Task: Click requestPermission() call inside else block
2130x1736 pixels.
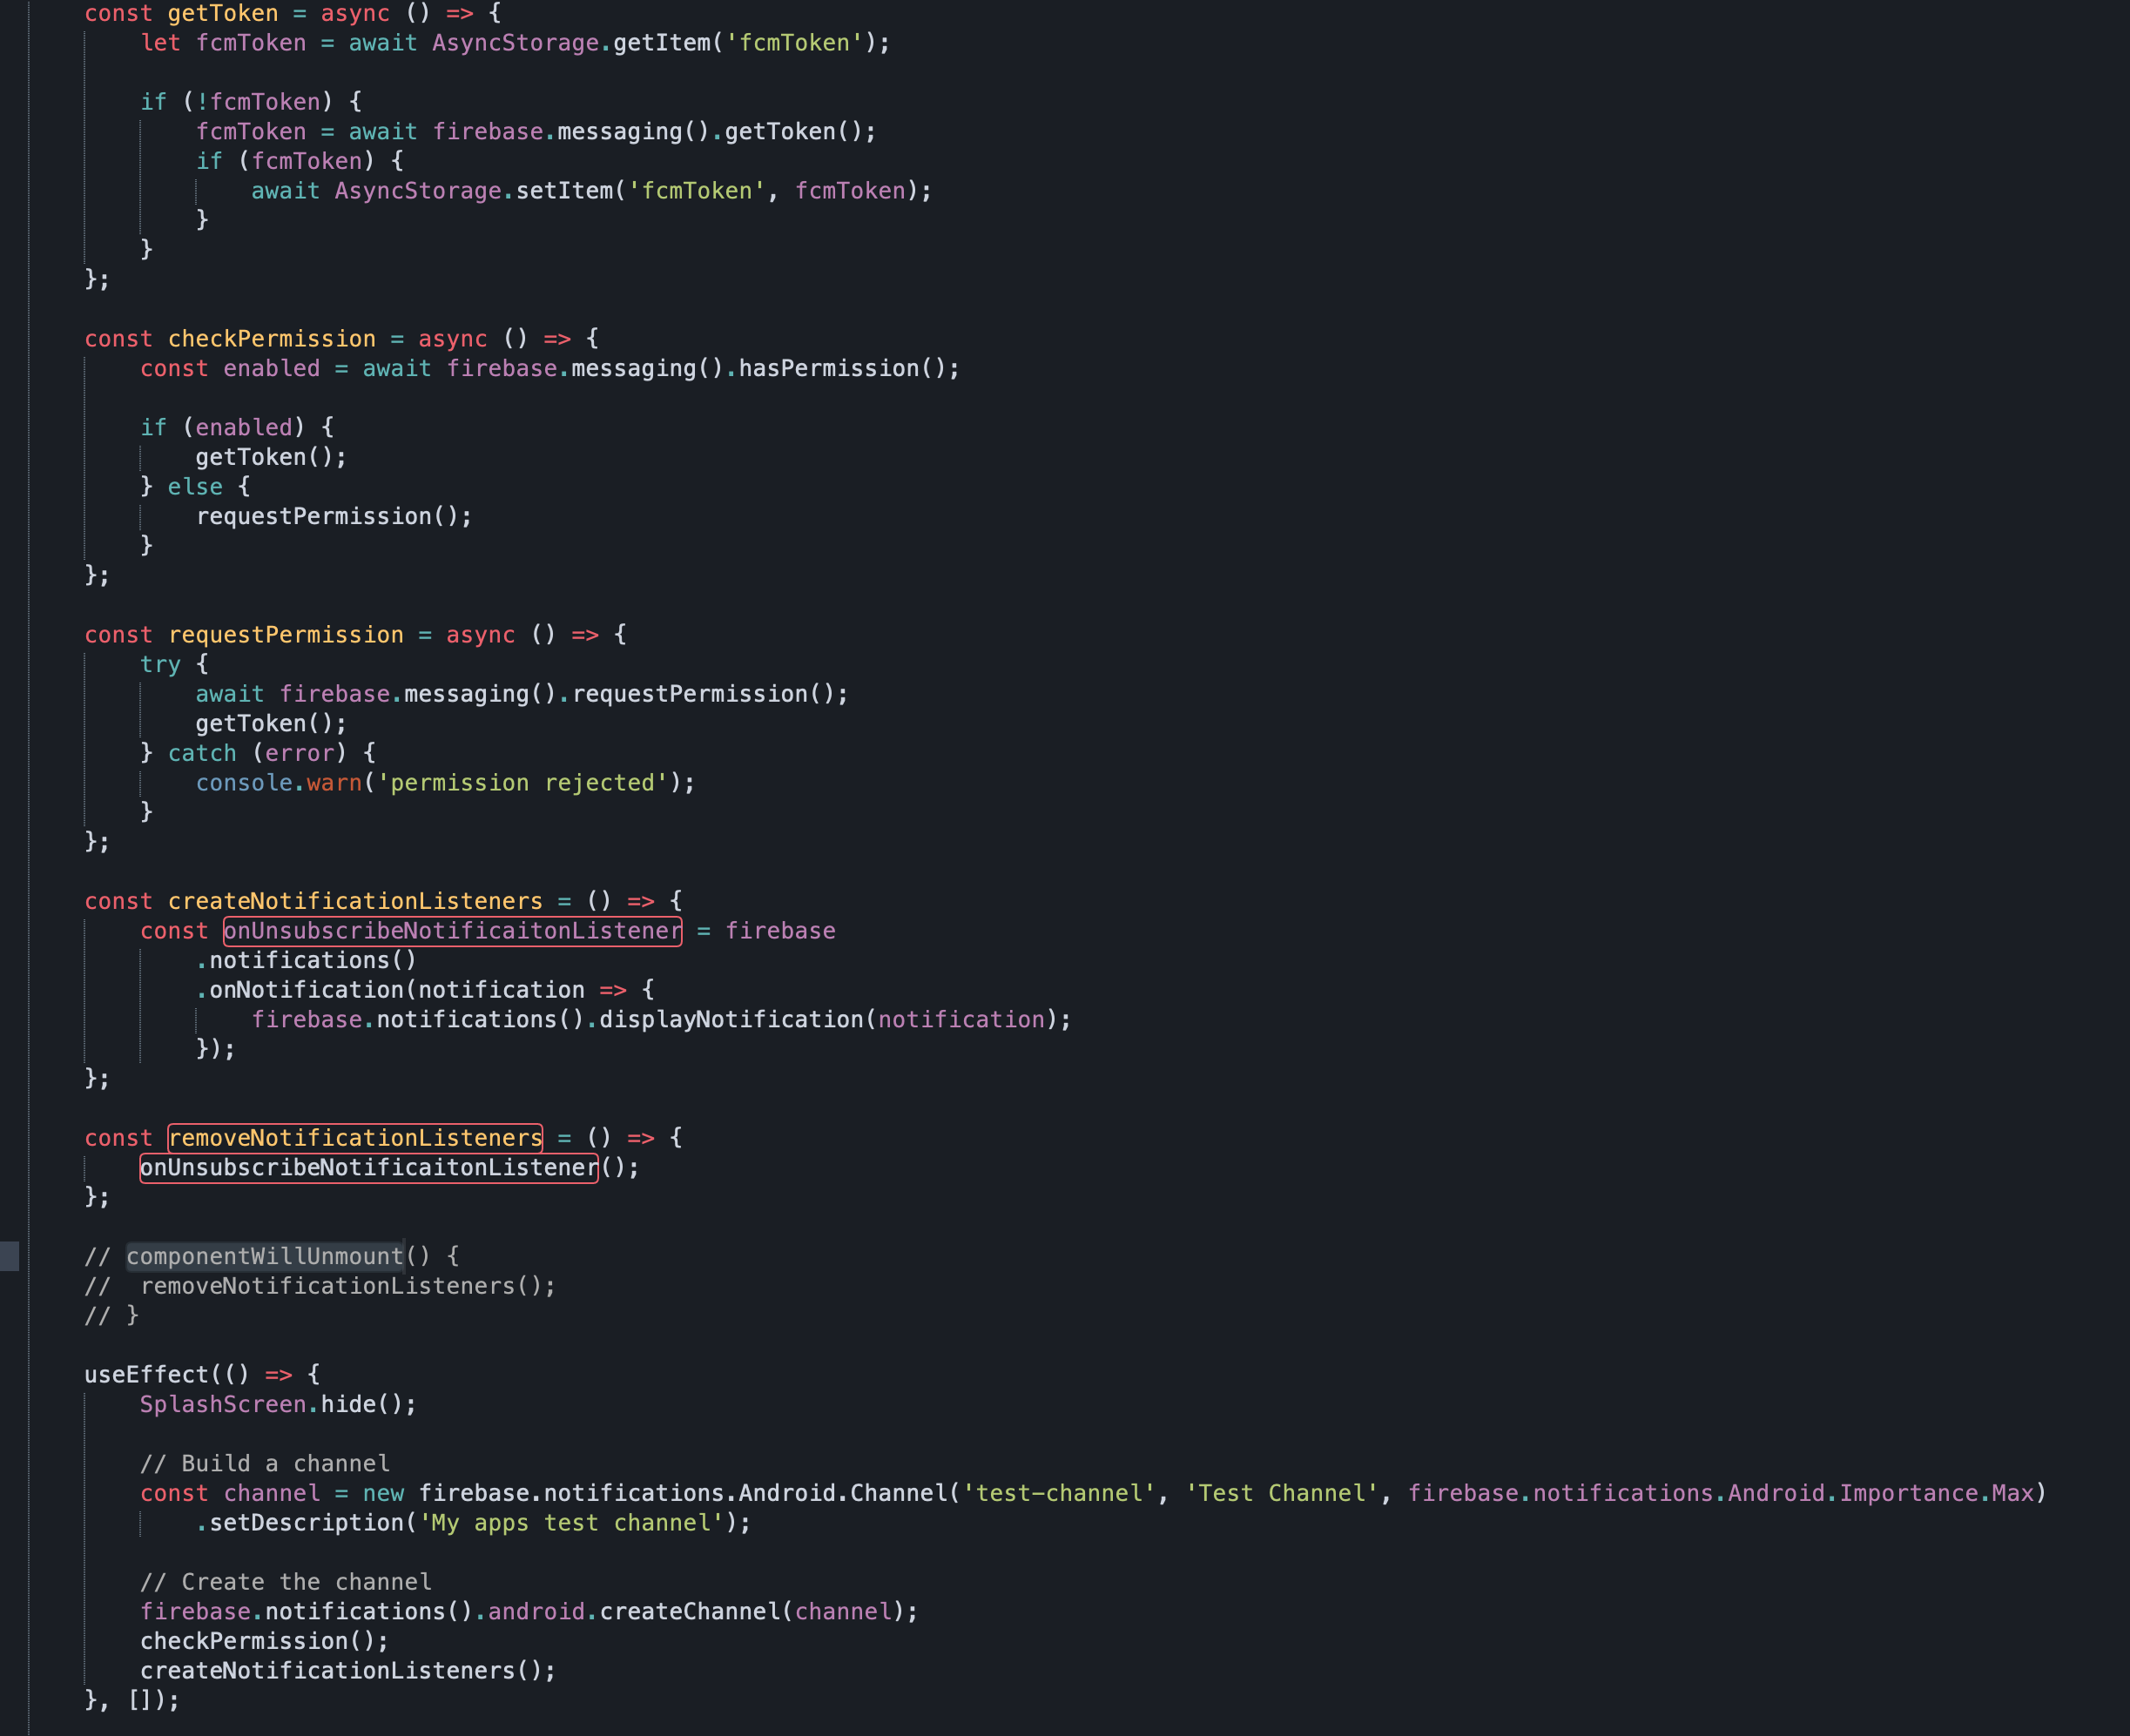Action: (x=334, y=517)
